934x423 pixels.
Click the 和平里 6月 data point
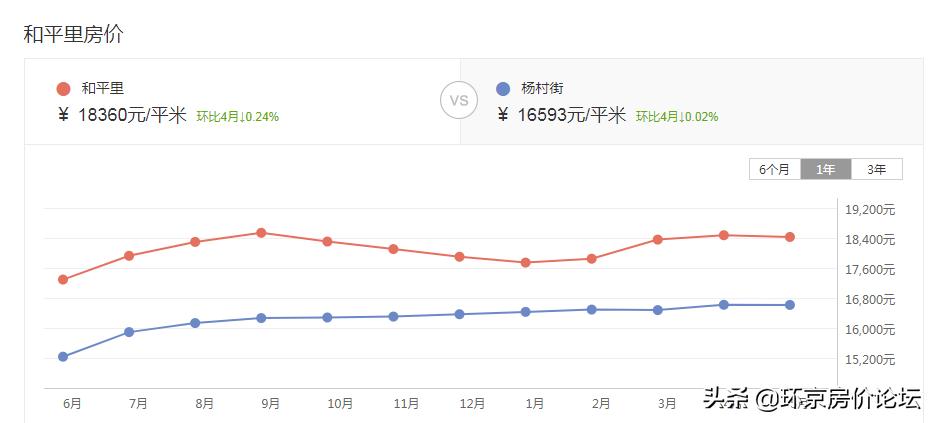63,280
